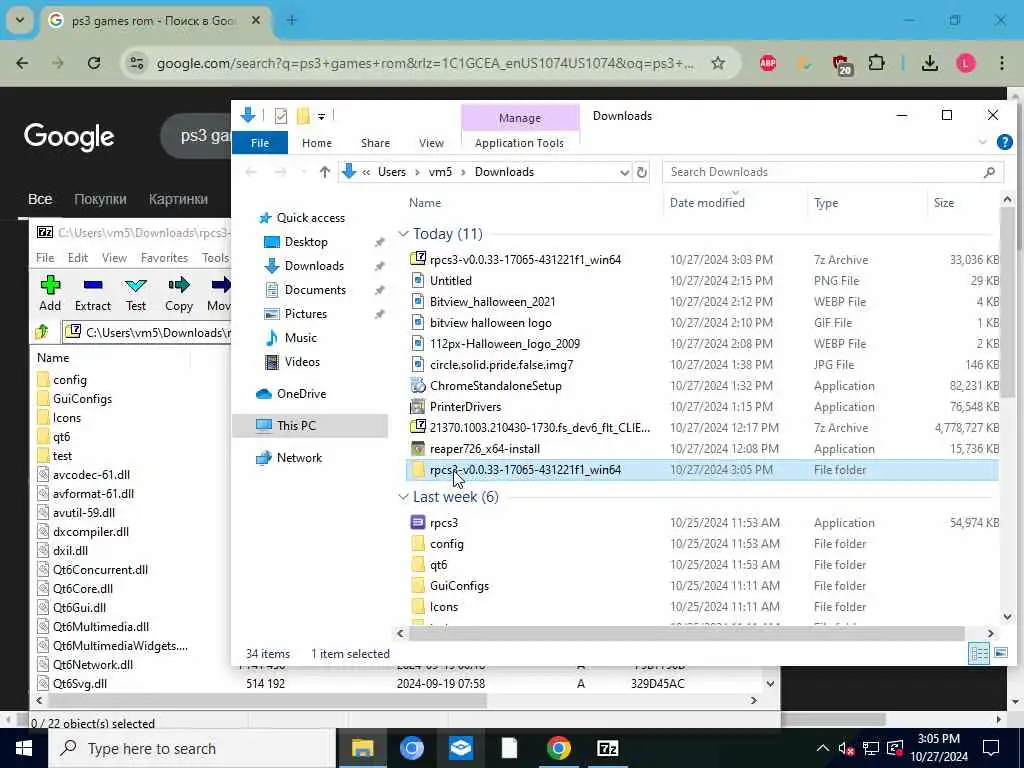Open Chrome downloads icon
Image resolution: width=1024 pixels, height=768 pixels.
(929, 63)
